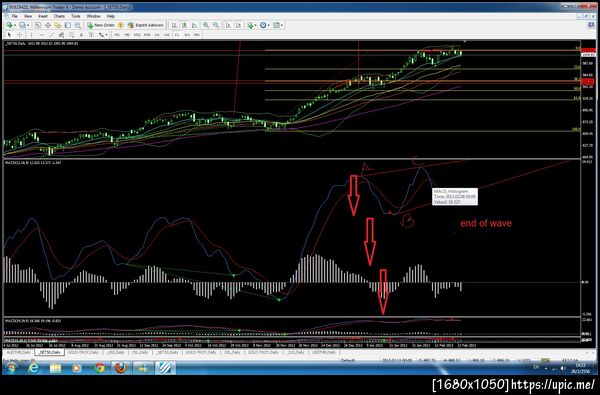
Task: Launch Internet Explorer from the taskbar
Action: (34, 368)
